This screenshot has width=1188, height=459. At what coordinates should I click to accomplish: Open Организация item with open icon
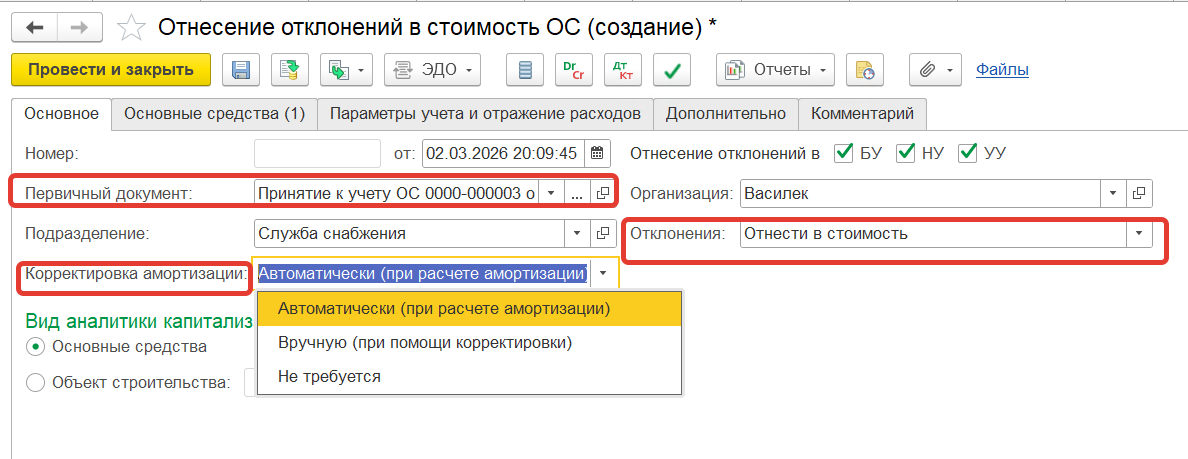pyautogui.click(x=1139, y=193)
